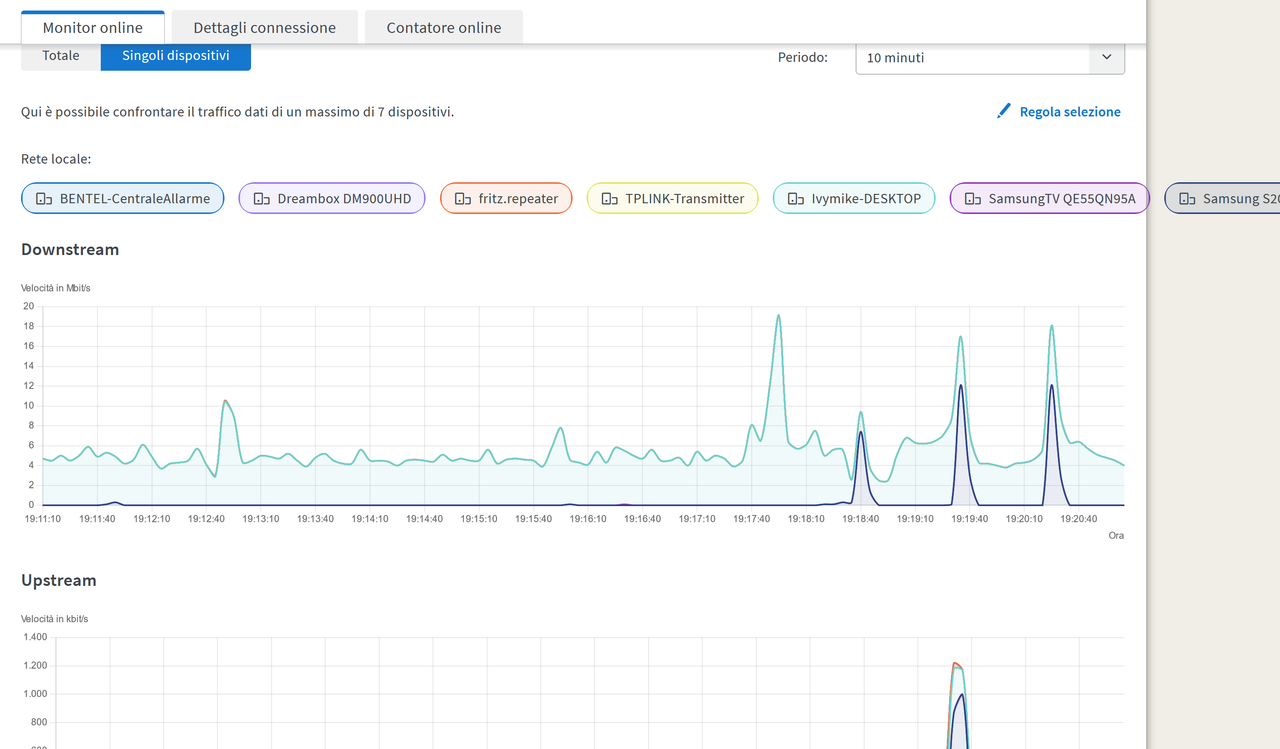
Task: Click the 19:12:40 time label on downstream axis
Action: [207, 519]
